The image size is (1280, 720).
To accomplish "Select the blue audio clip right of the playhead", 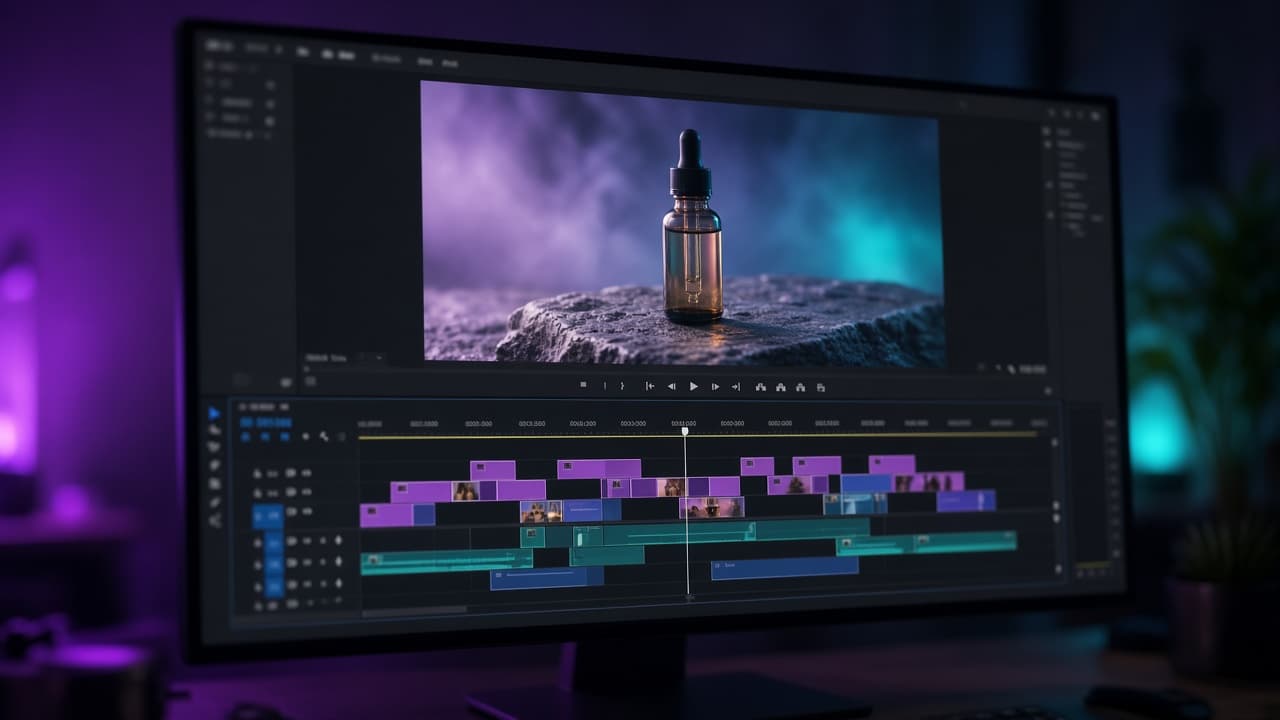I will coord(785,568).
